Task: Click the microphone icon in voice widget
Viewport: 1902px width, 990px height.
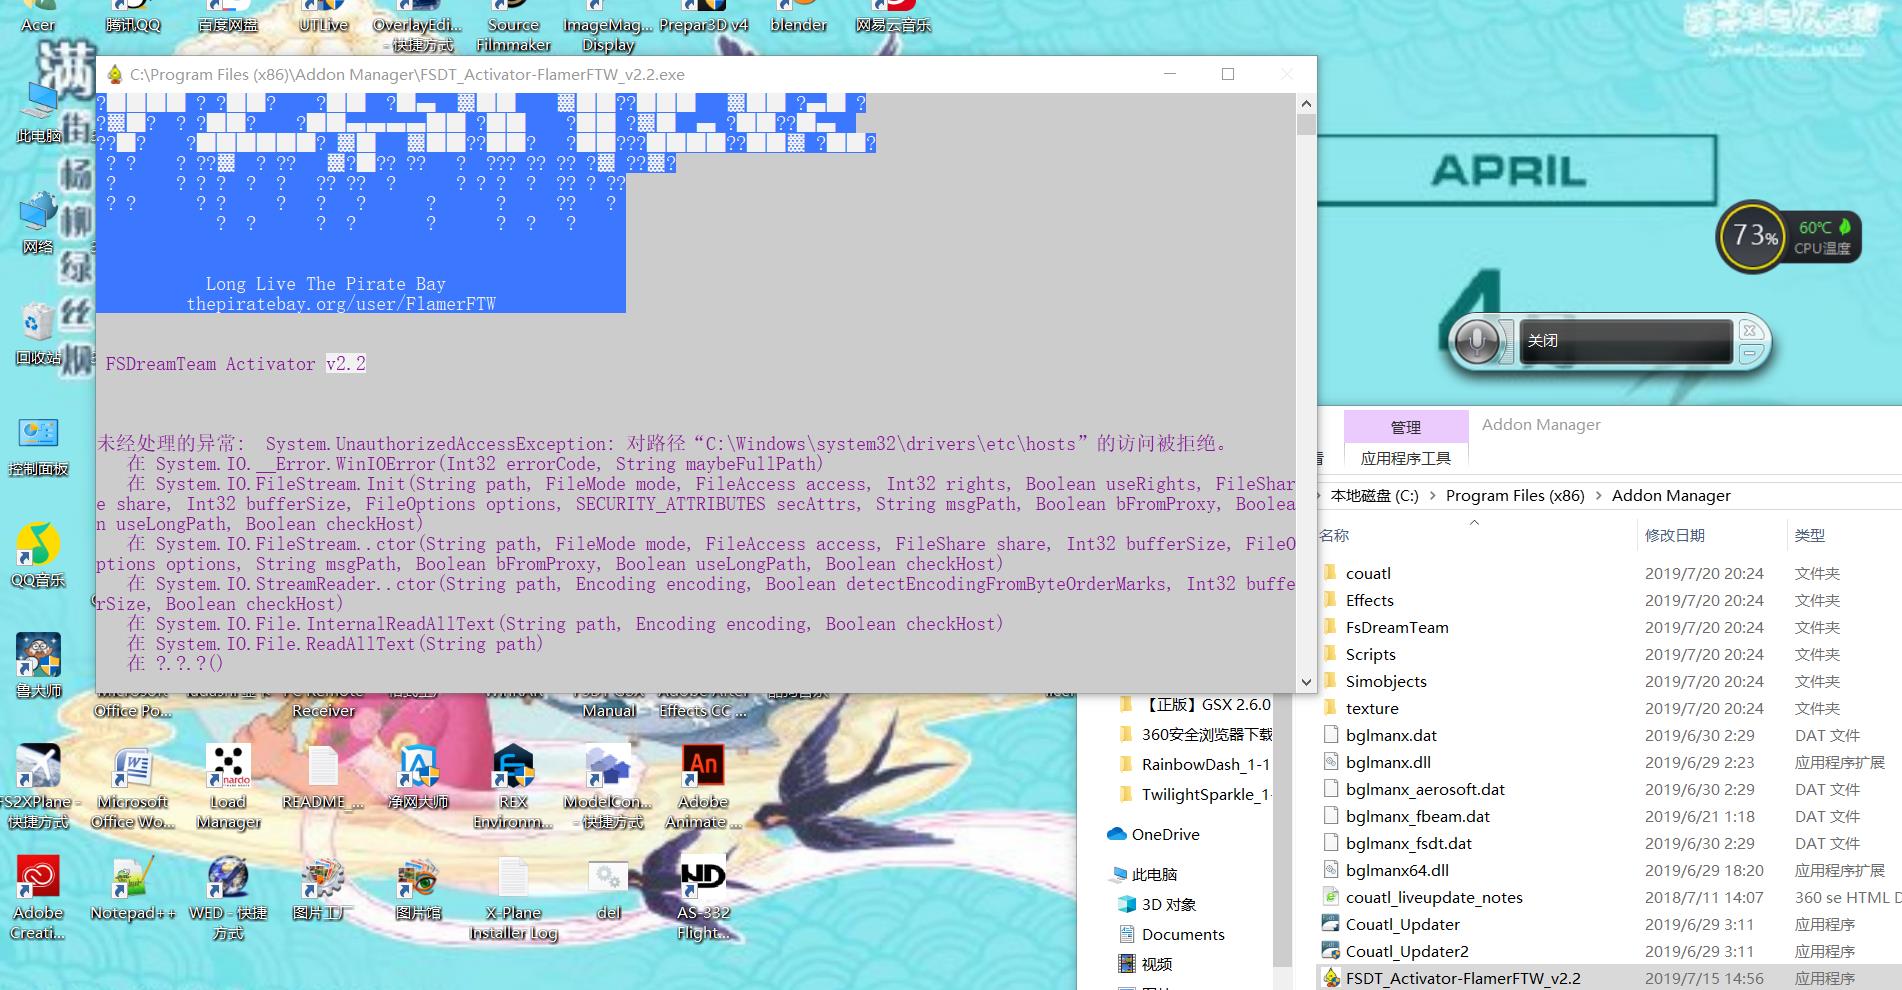Action: (1477, 342)
